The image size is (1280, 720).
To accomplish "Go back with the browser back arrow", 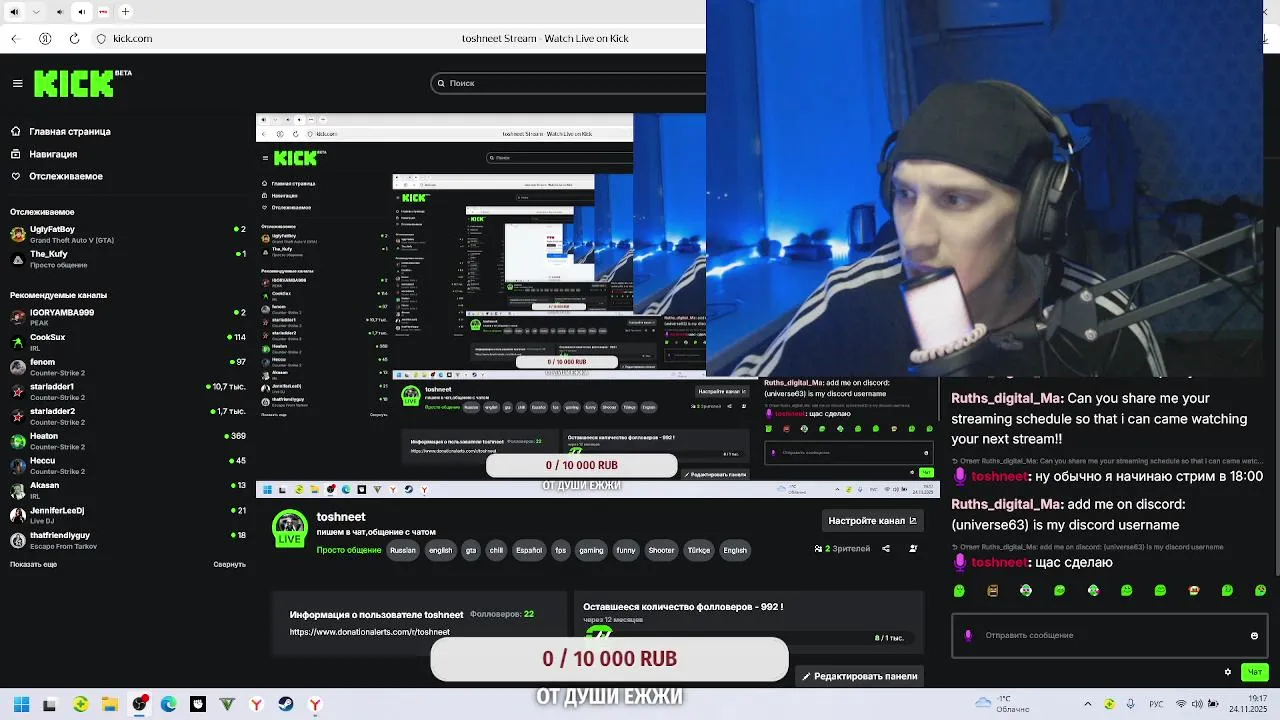I will [x=15, y=39].
